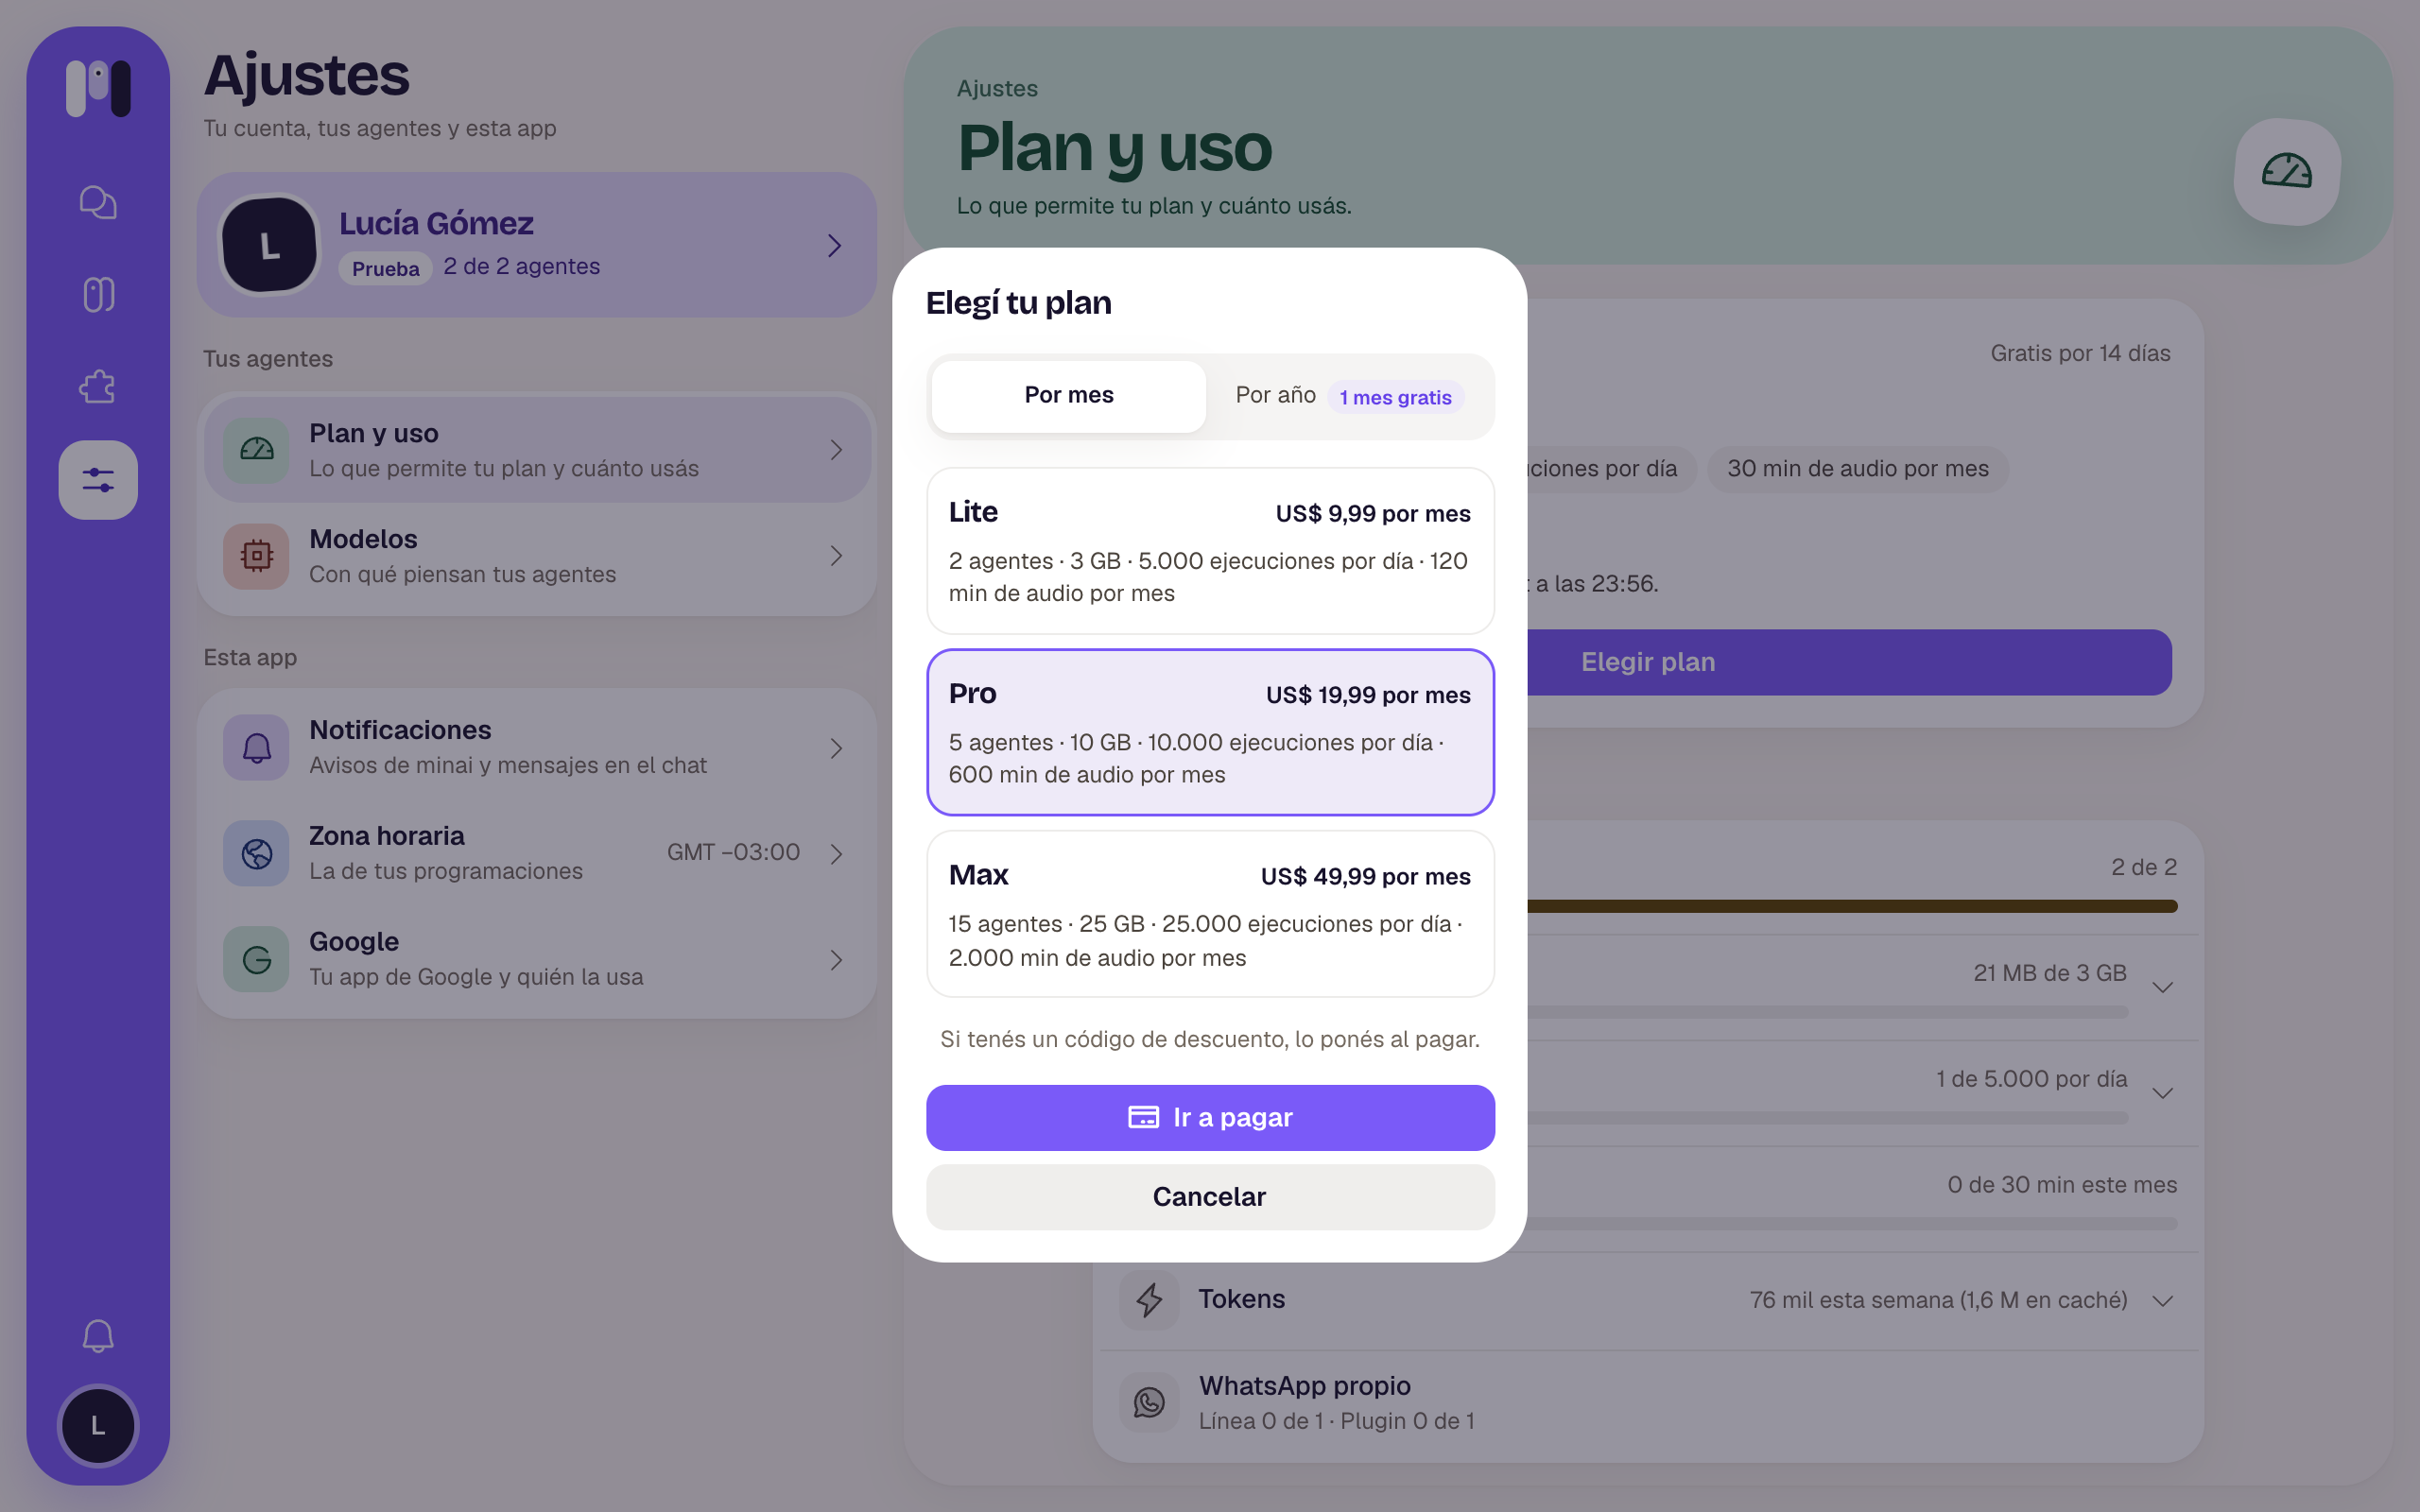This screenshot has width=2420, height=1512.
Task: Click the L avatar at sidebar bottom
Action: point(98,1425)
